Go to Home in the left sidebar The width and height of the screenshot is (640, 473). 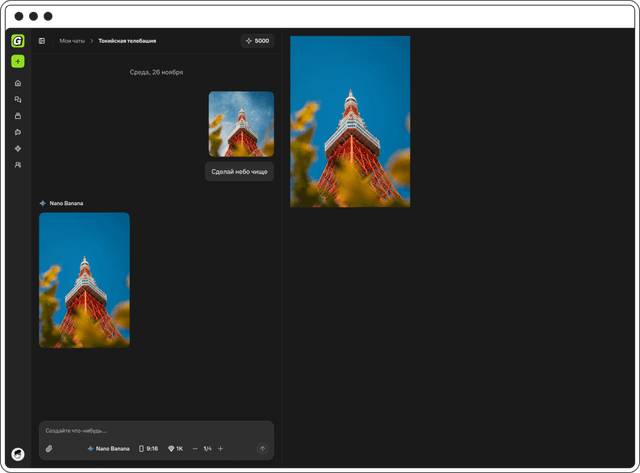coord(17,83)
